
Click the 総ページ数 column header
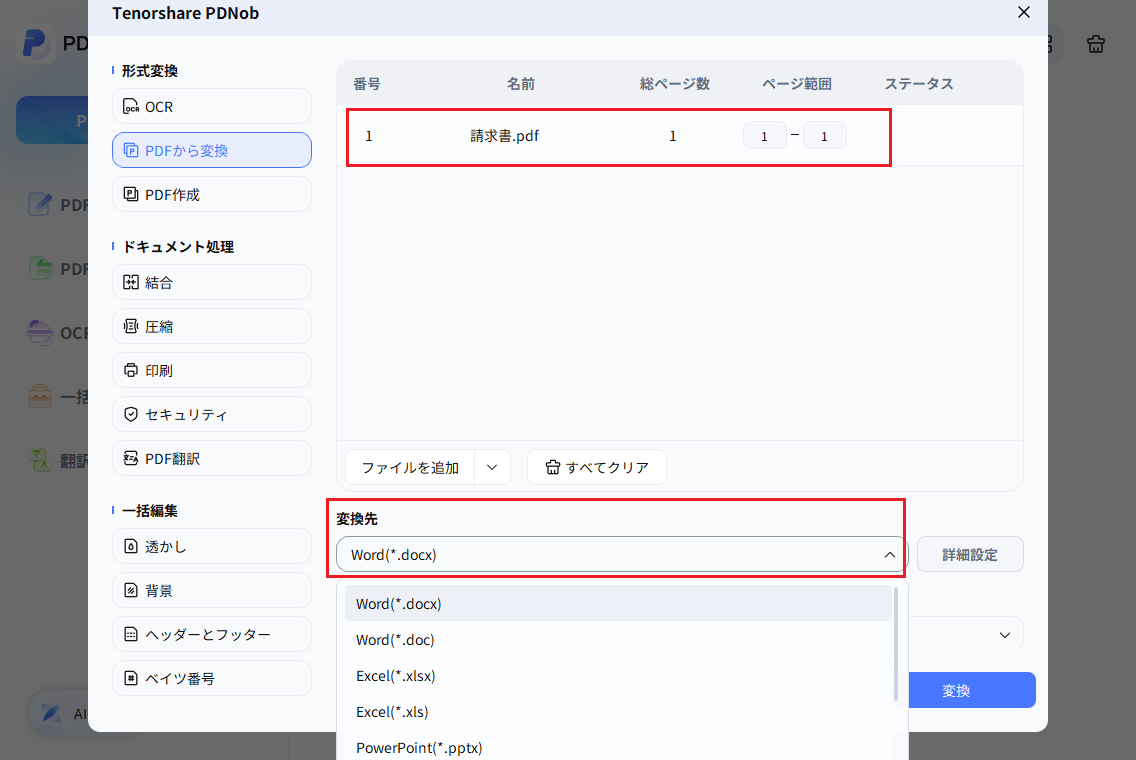click(x=674, y=84)
